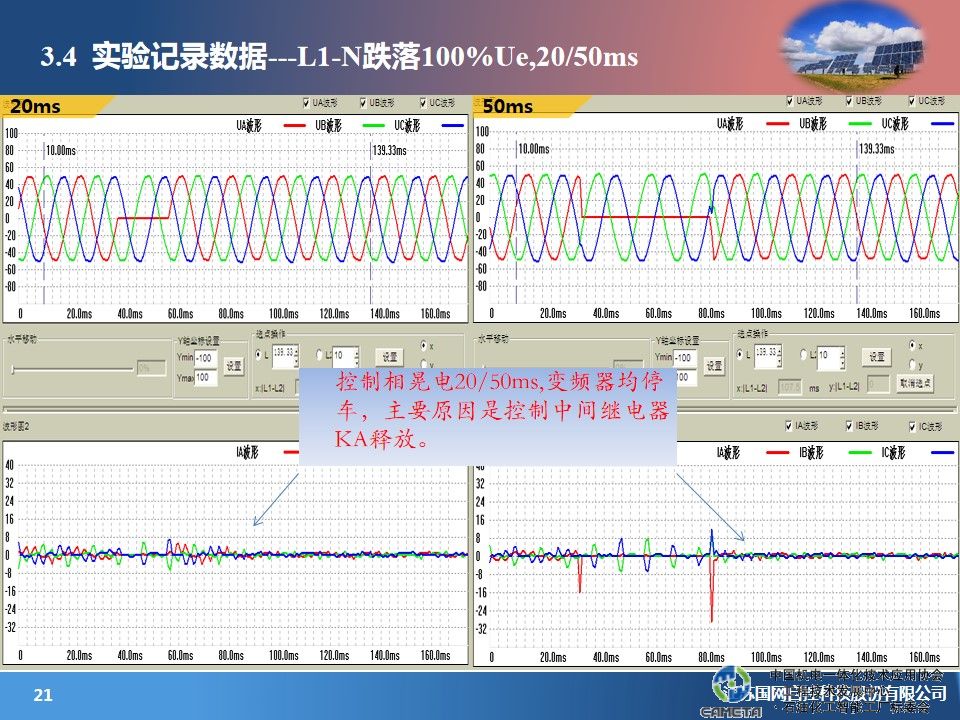Click the slide title '3.4 实验记录数据'
The height and width of the screenshot is (720, 960).
154,56
